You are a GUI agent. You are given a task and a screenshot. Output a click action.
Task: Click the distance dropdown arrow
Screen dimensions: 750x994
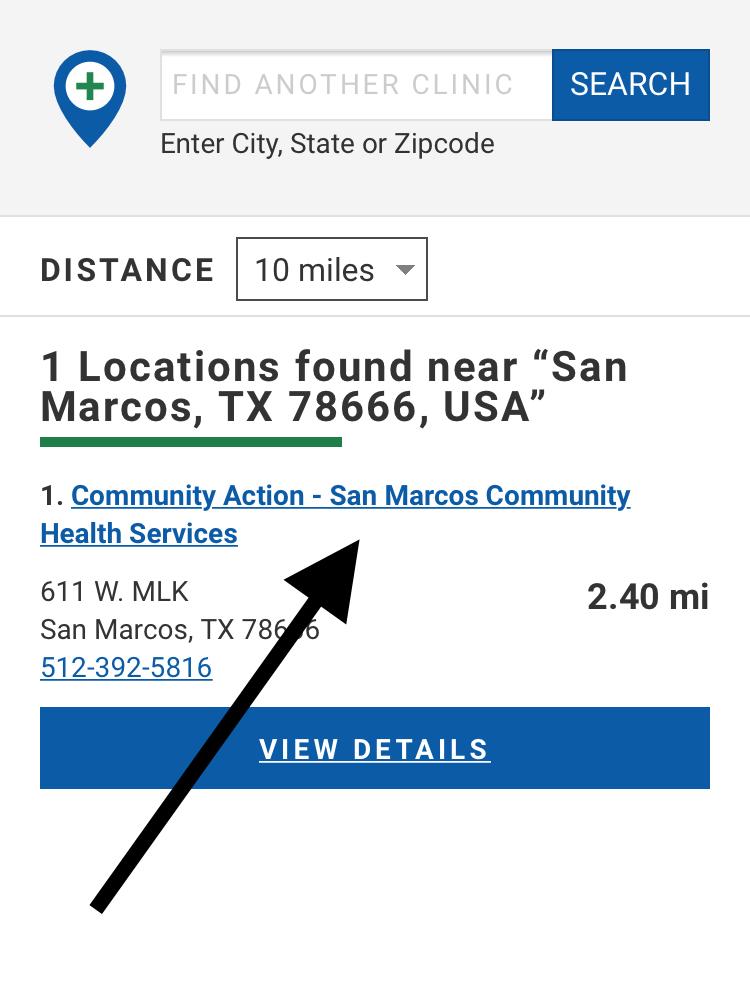click(x=405, y=269)
